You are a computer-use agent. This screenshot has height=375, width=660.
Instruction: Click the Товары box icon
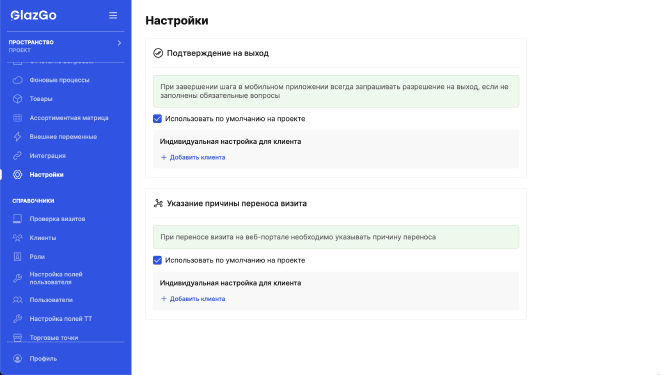pos(17,99)
